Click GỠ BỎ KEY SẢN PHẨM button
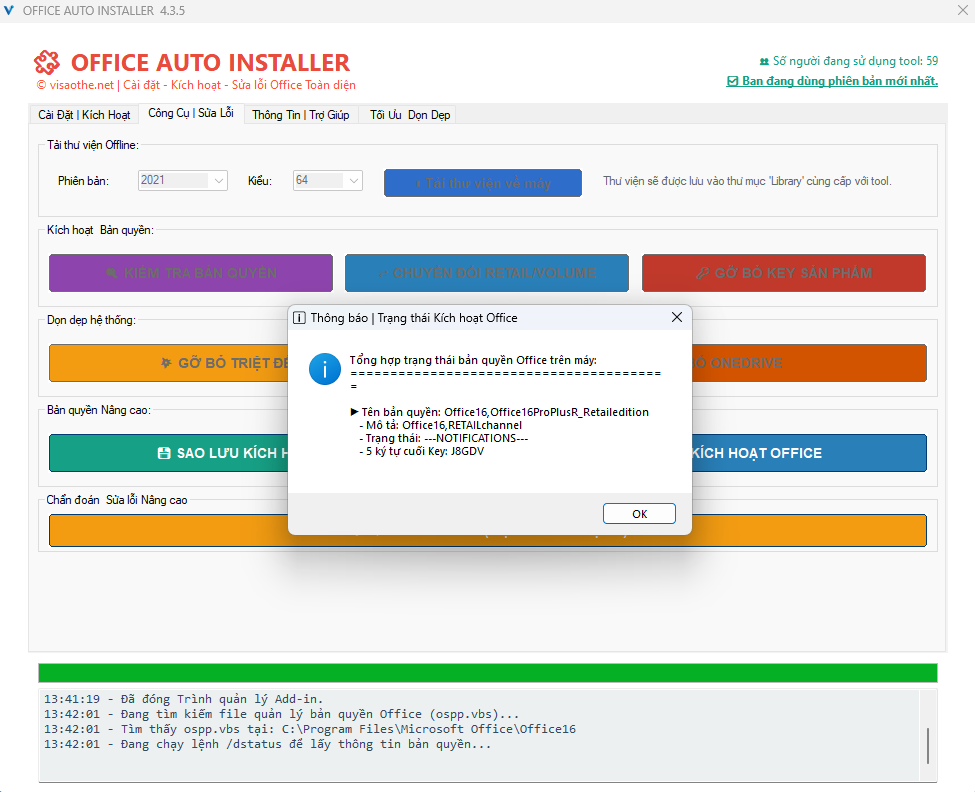The width and height of the screenshot is (975, 792). 783,273
